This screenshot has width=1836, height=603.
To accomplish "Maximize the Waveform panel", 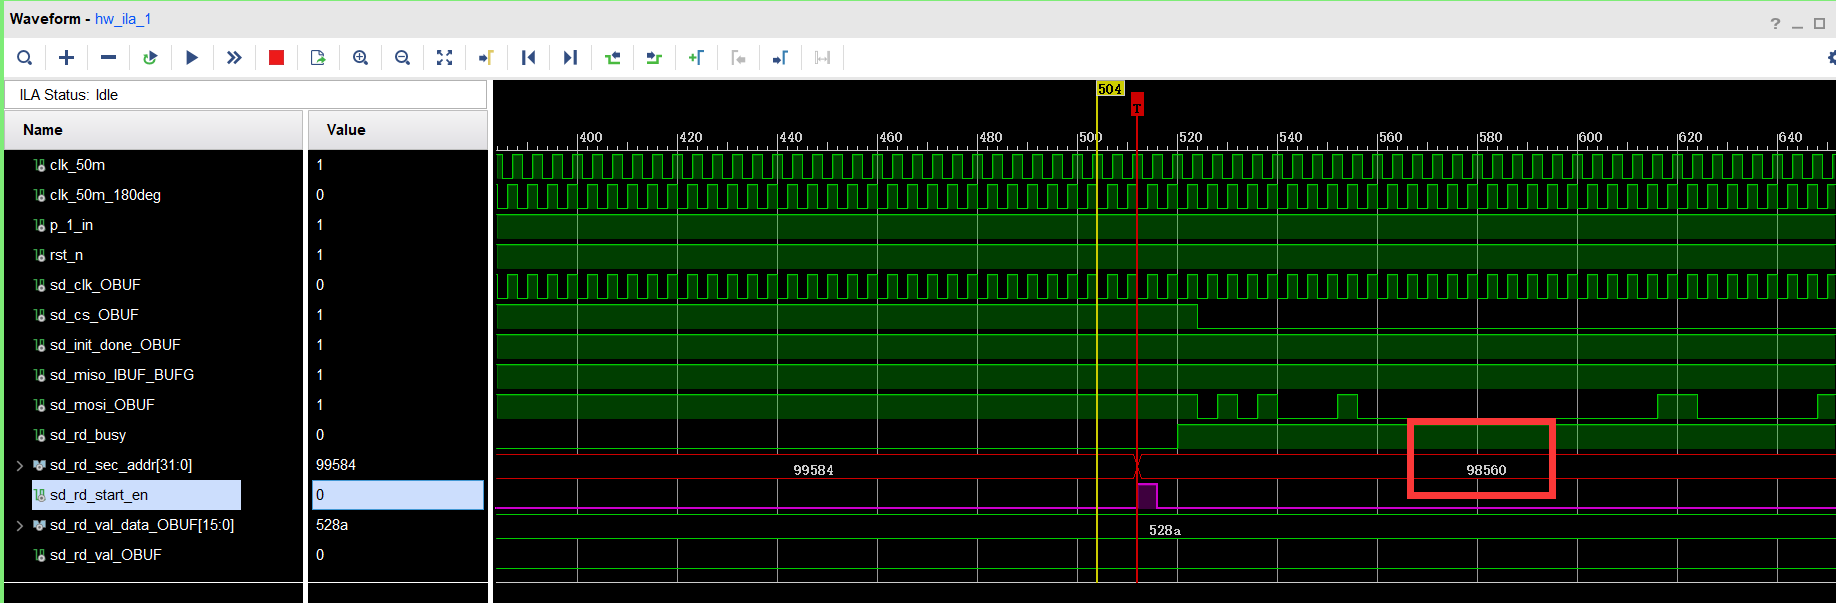I will click(x=1820, y=23).
